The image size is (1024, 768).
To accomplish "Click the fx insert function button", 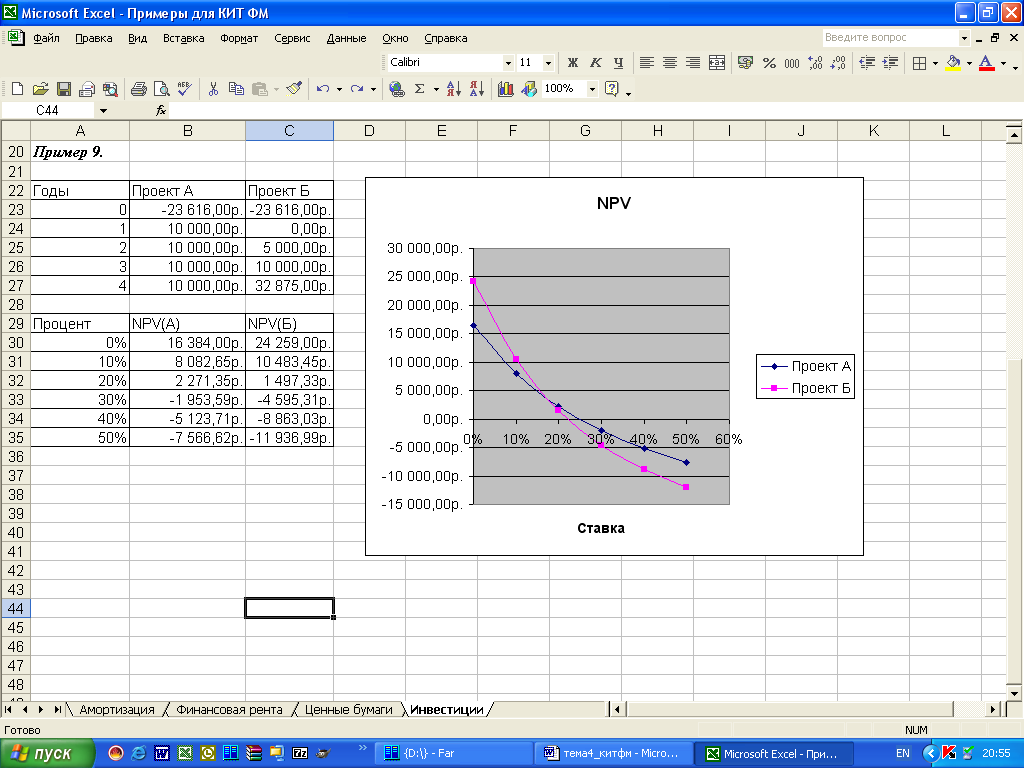I will pos(161,110).
